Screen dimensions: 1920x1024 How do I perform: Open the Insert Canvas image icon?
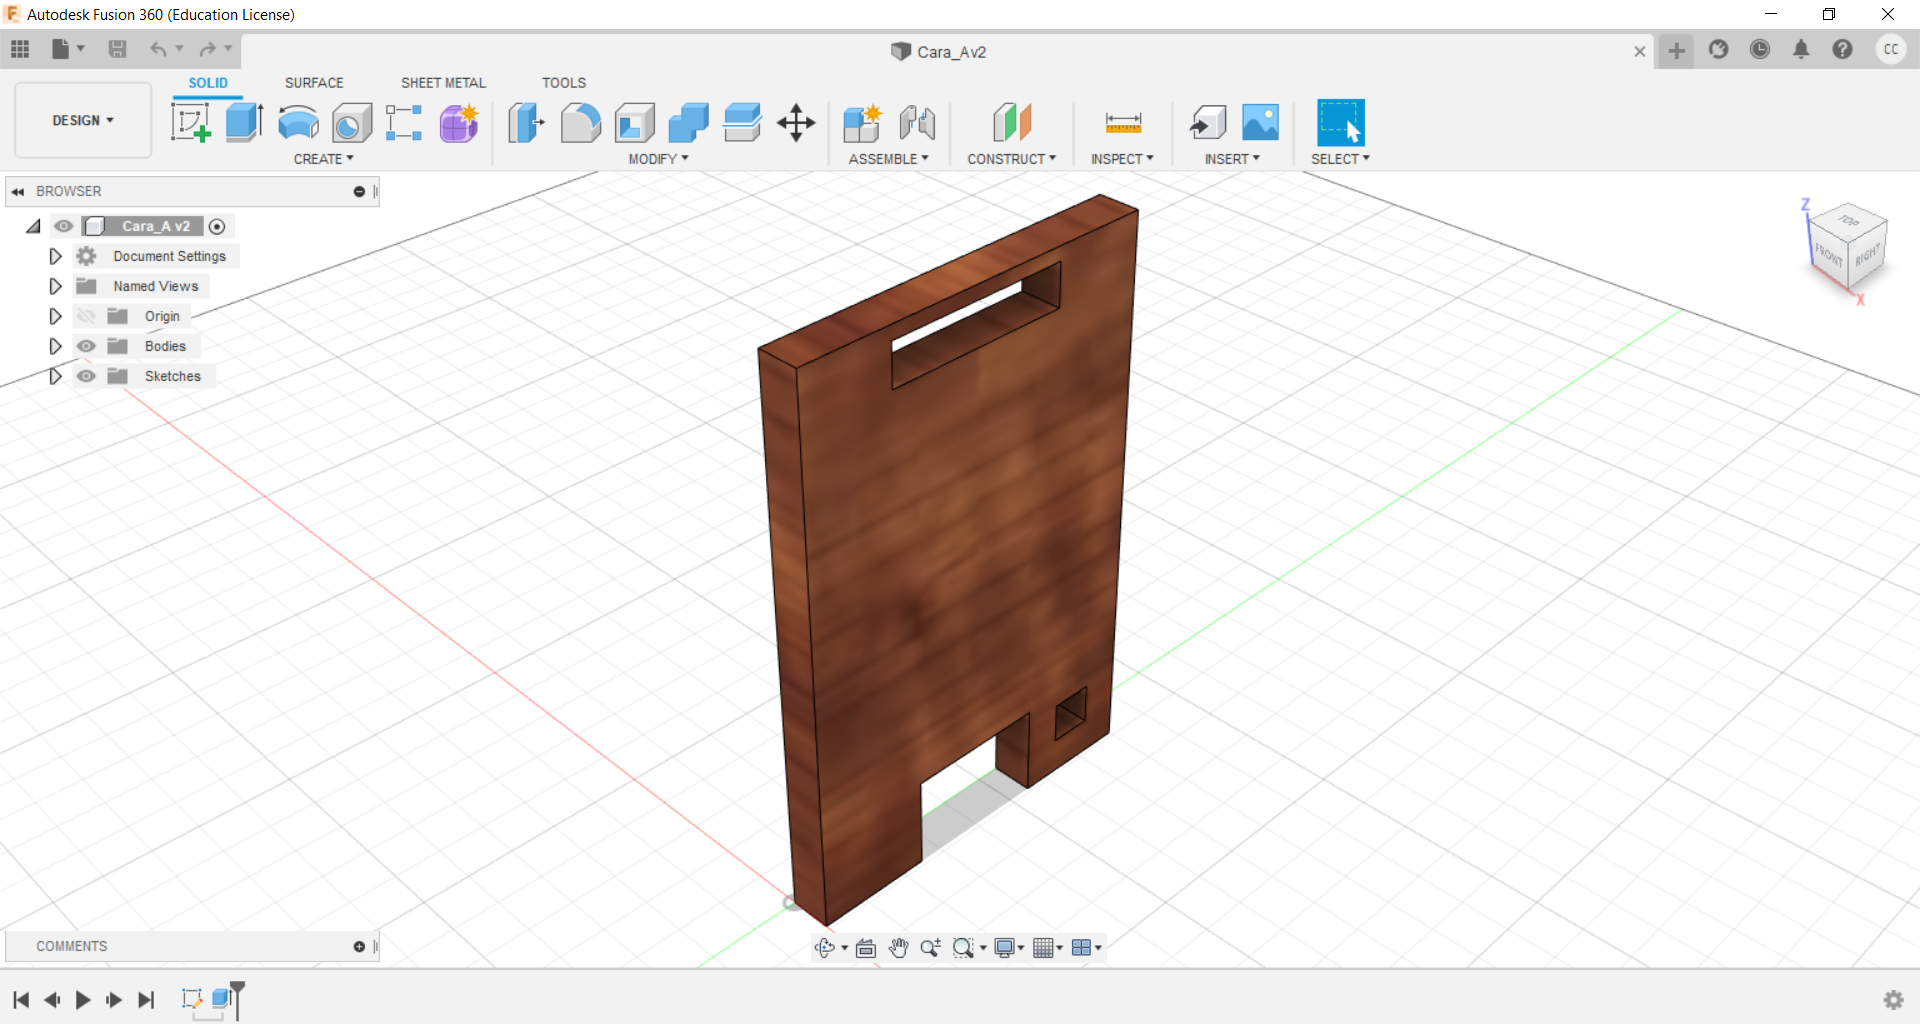pyautogui.click(x=1260, y=123)
